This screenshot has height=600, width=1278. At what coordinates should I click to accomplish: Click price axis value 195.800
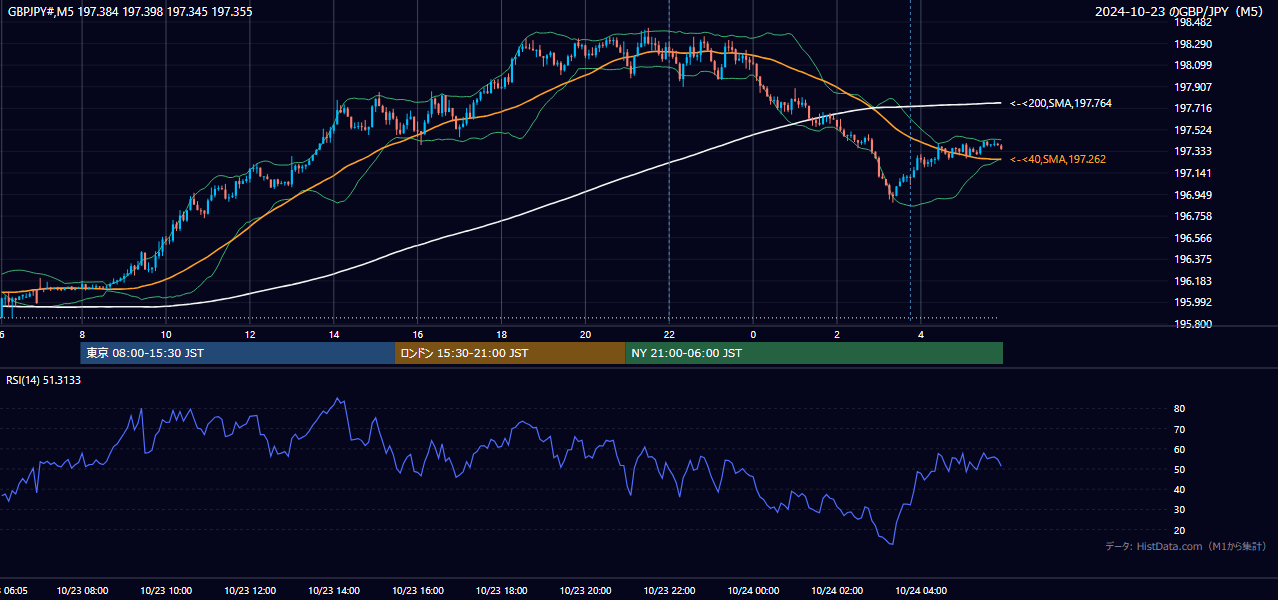point(1192,324)
